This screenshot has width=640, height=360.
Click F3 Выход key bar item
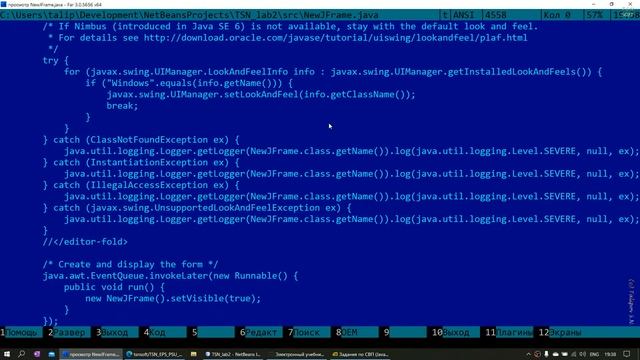click(117, 332)
